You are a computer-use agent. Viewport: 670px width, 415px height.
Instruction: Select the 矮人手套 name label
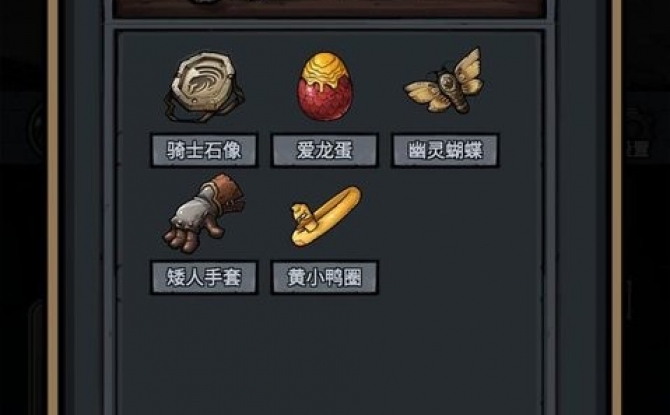tap(204, 278)
